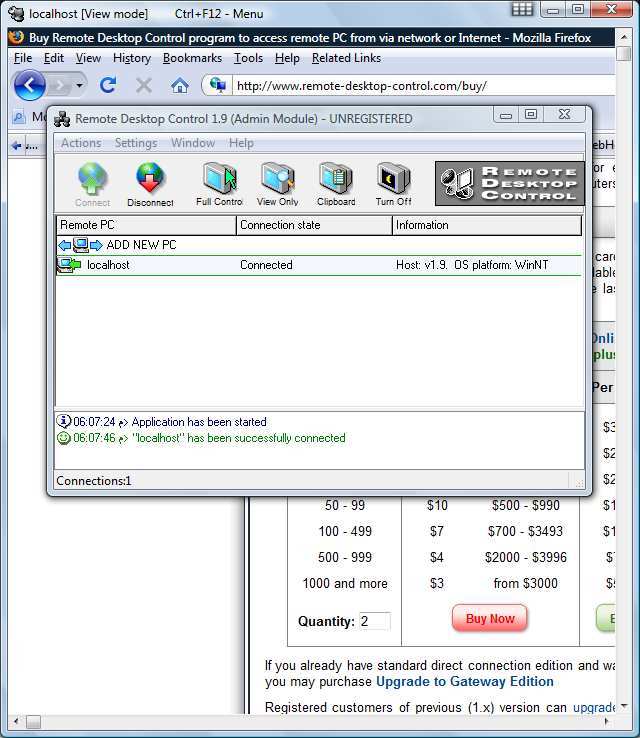Click the viewer window title icon
Screen dimensions: 640x738
[16, 14]
